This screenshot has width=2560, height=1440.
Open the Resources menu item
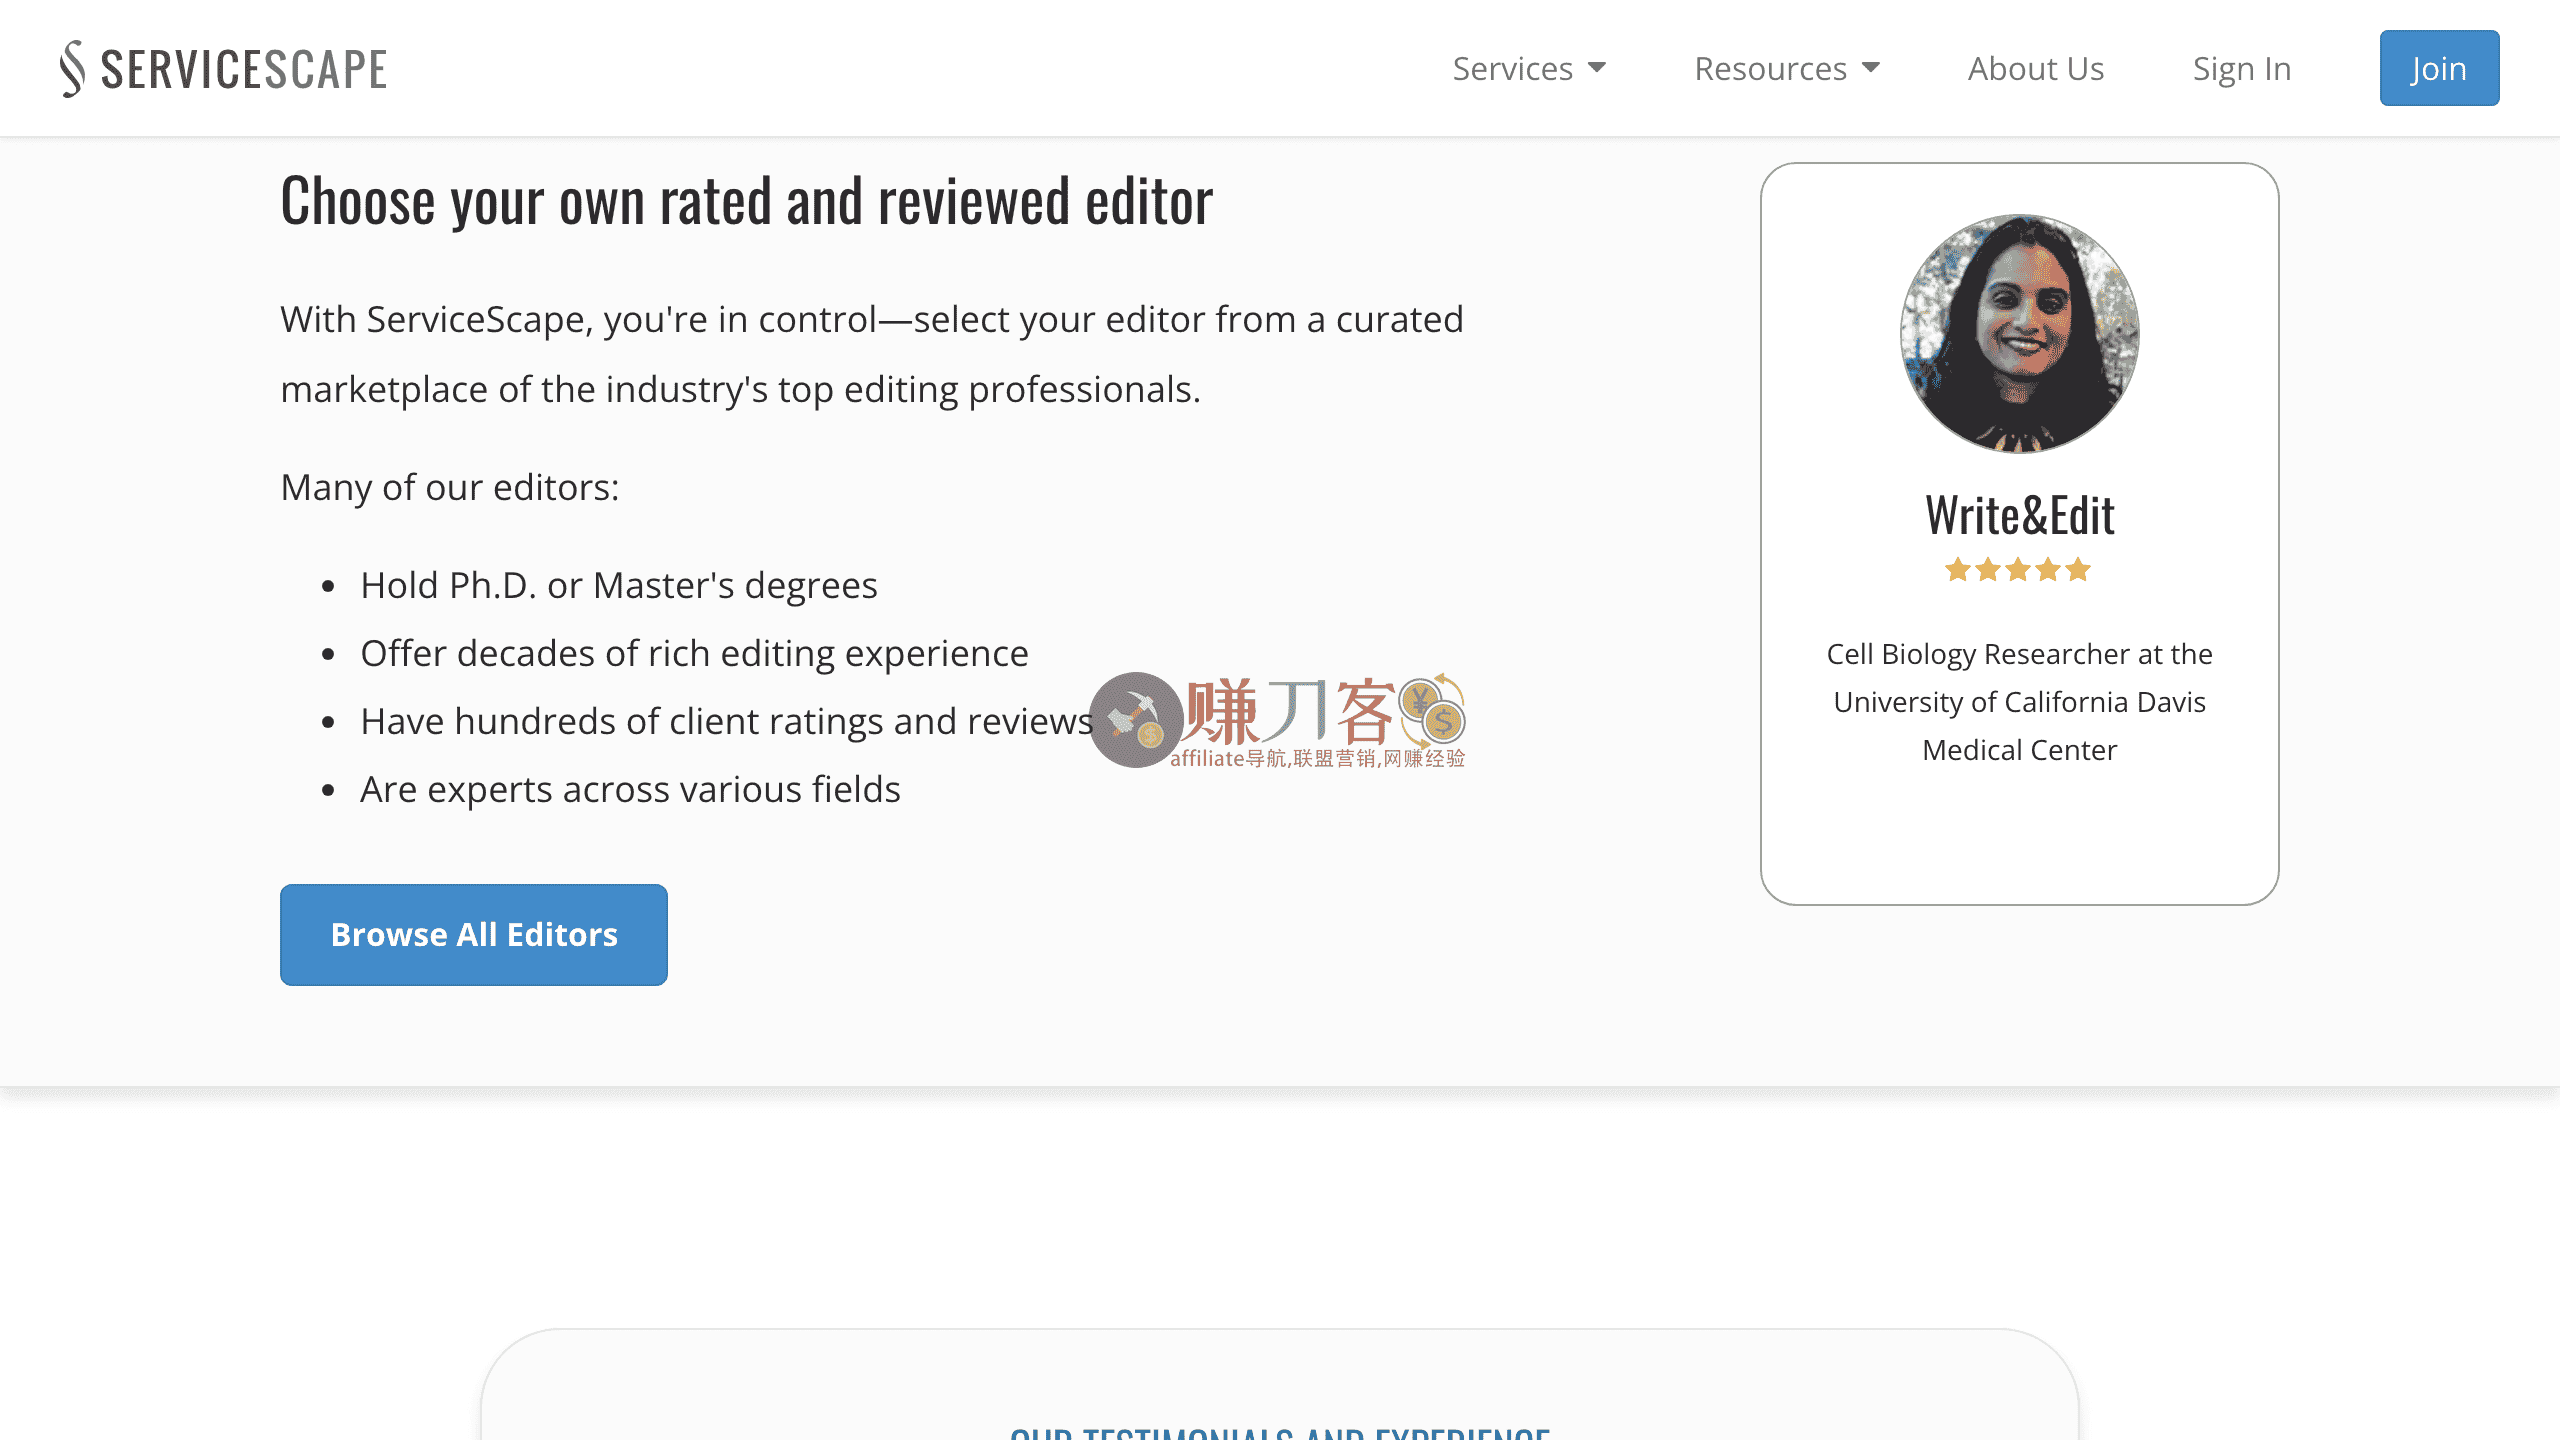[1770, 68]
